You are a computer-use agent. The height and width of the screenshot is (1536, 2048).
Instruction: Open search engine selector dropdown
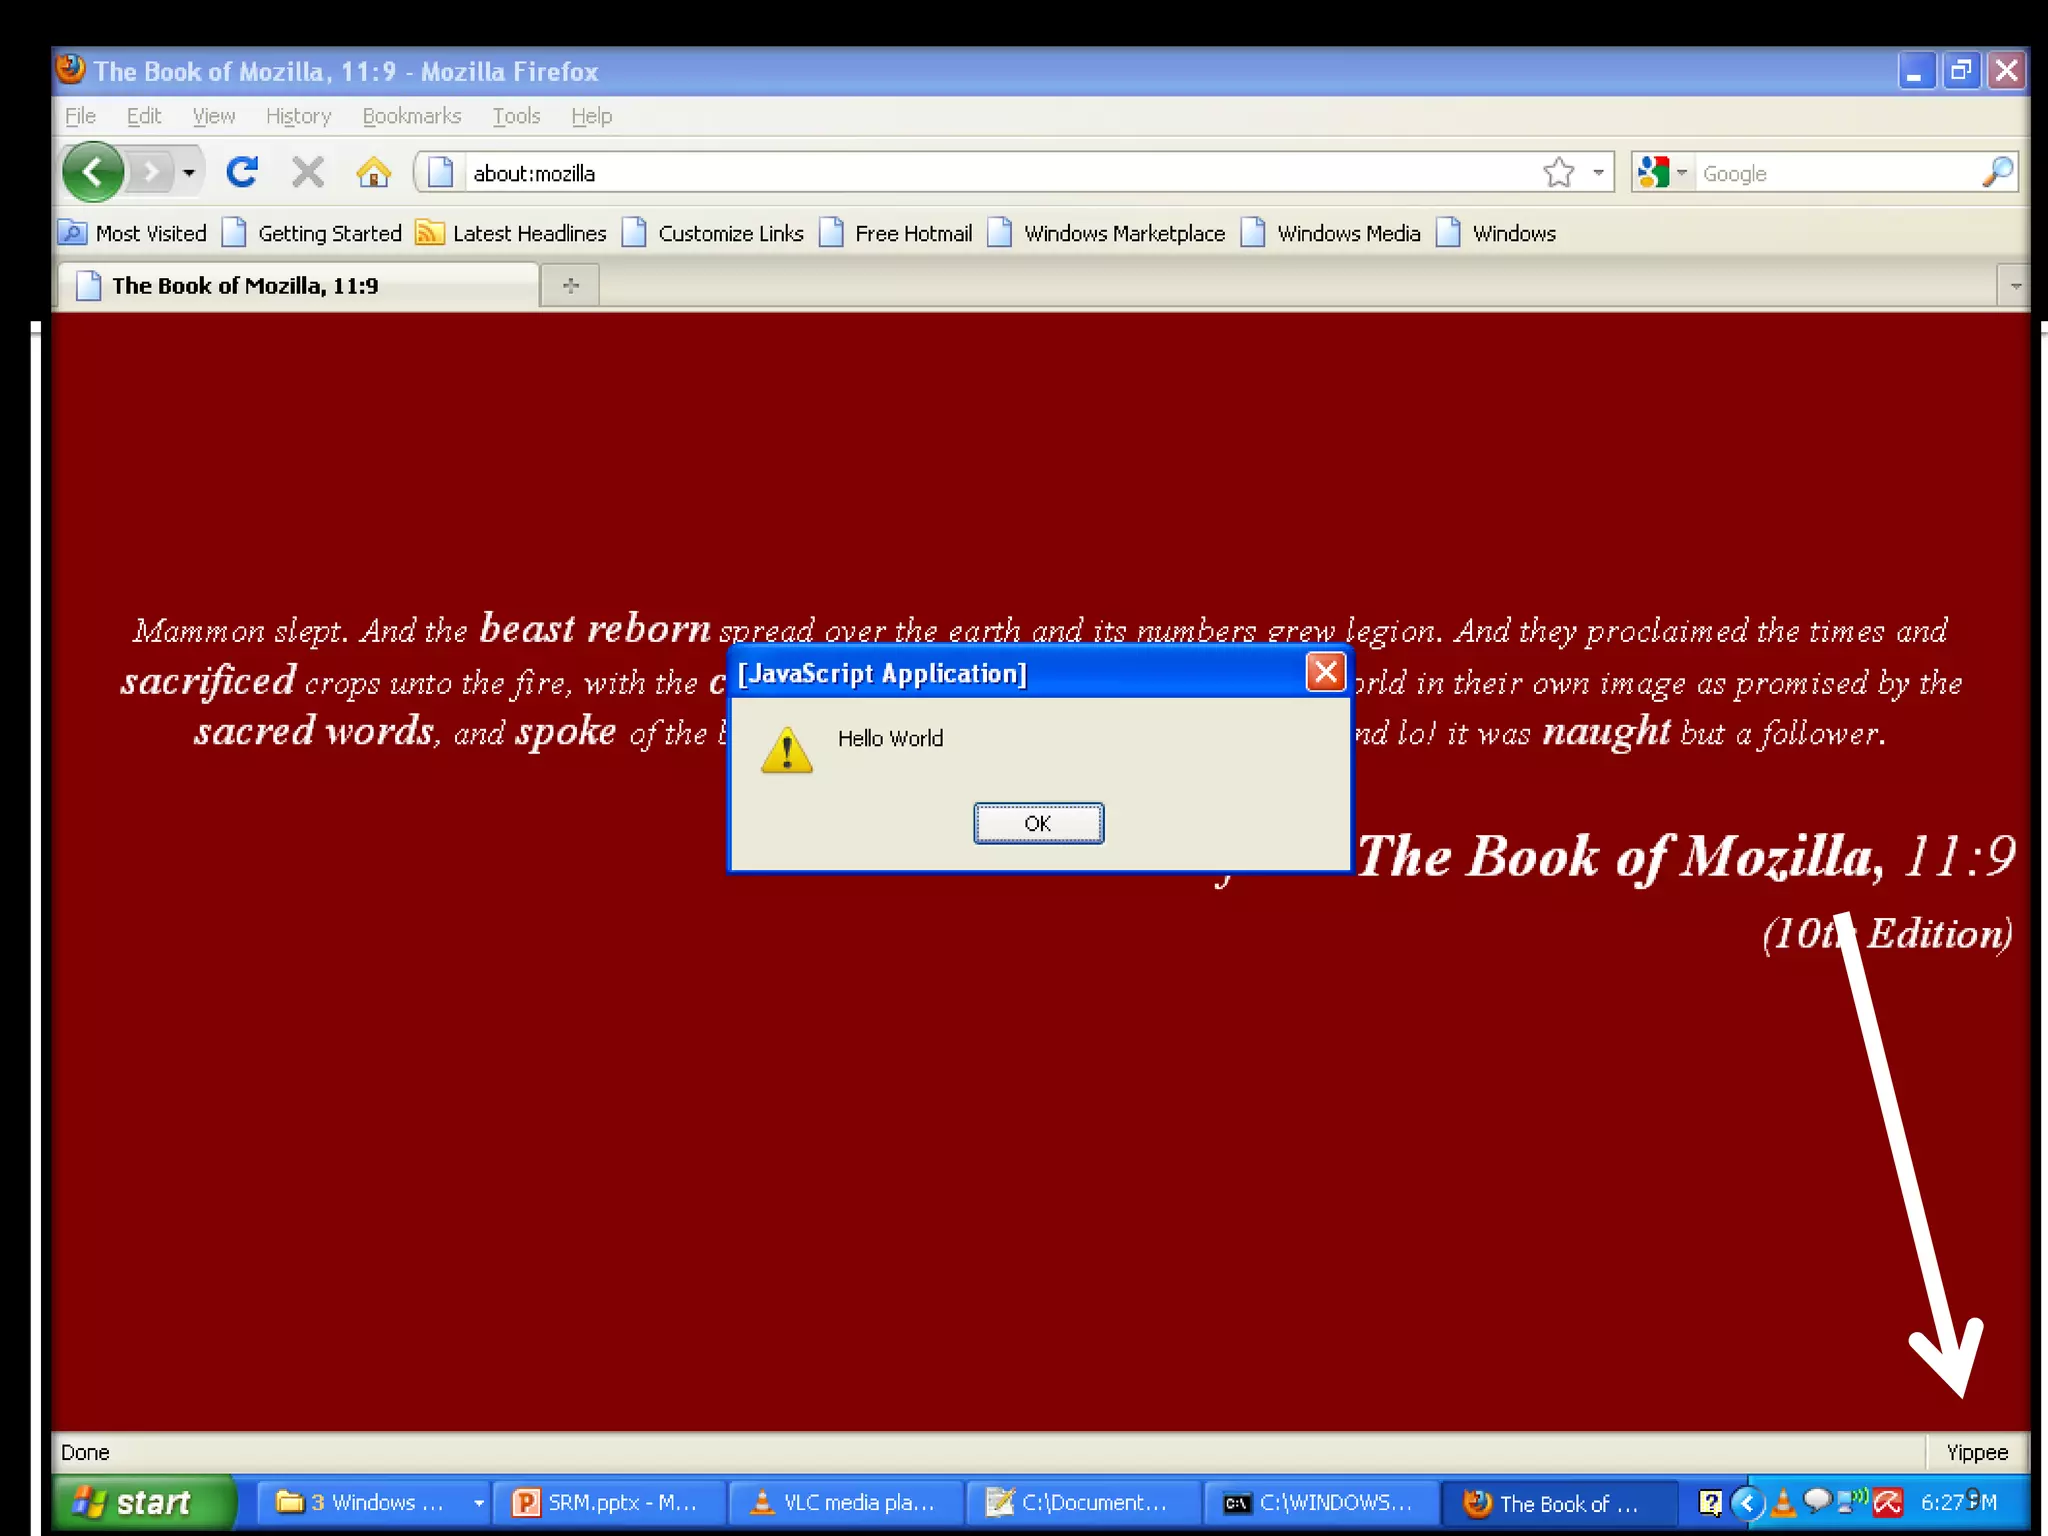pos(1682,172)
